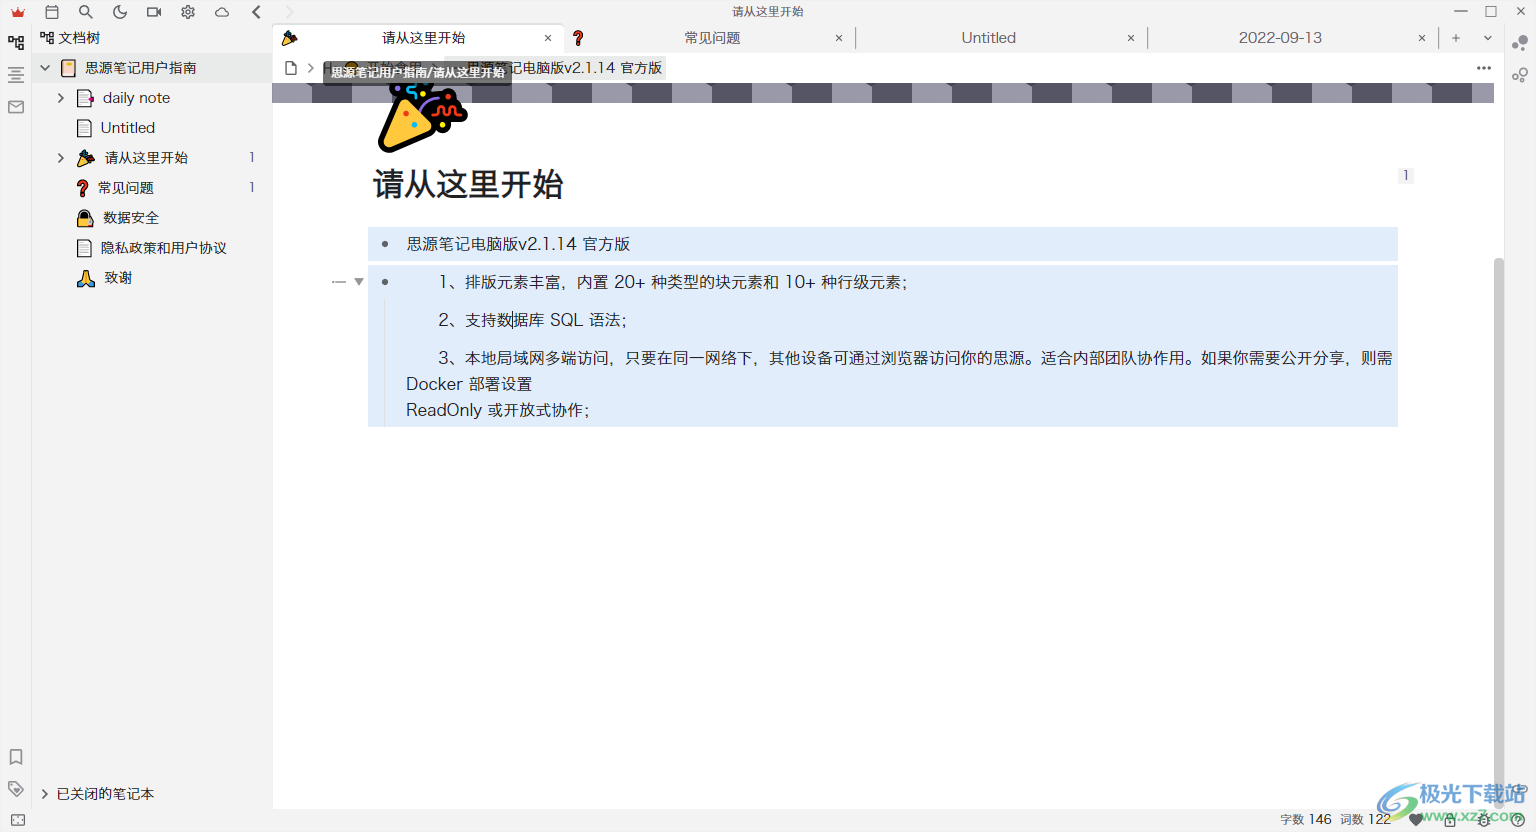Viewport: 1536px width, 832px height.
Task: Select the document tree sidebar icon
Action: (15, 42)
